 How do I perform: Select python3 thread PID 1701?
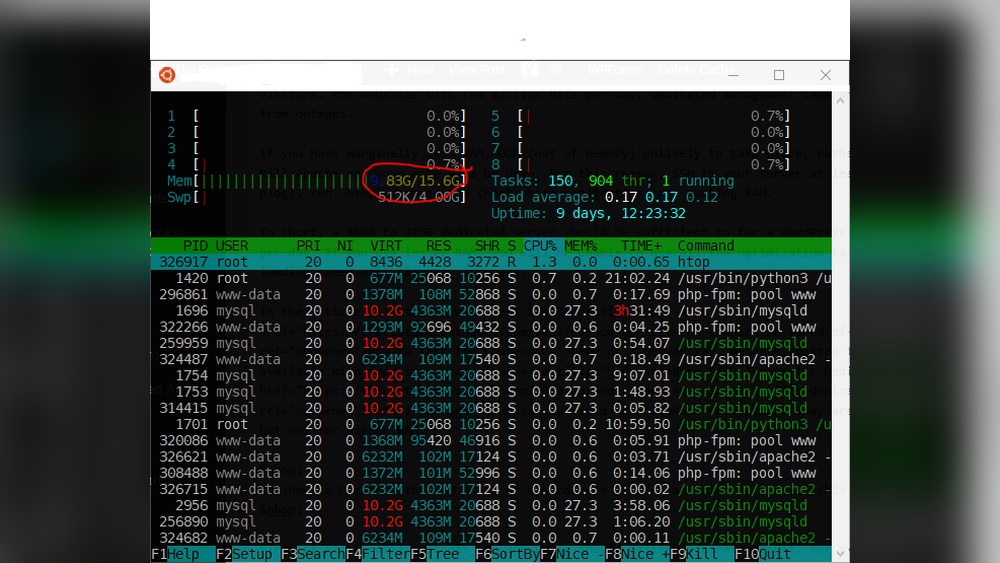491,425
